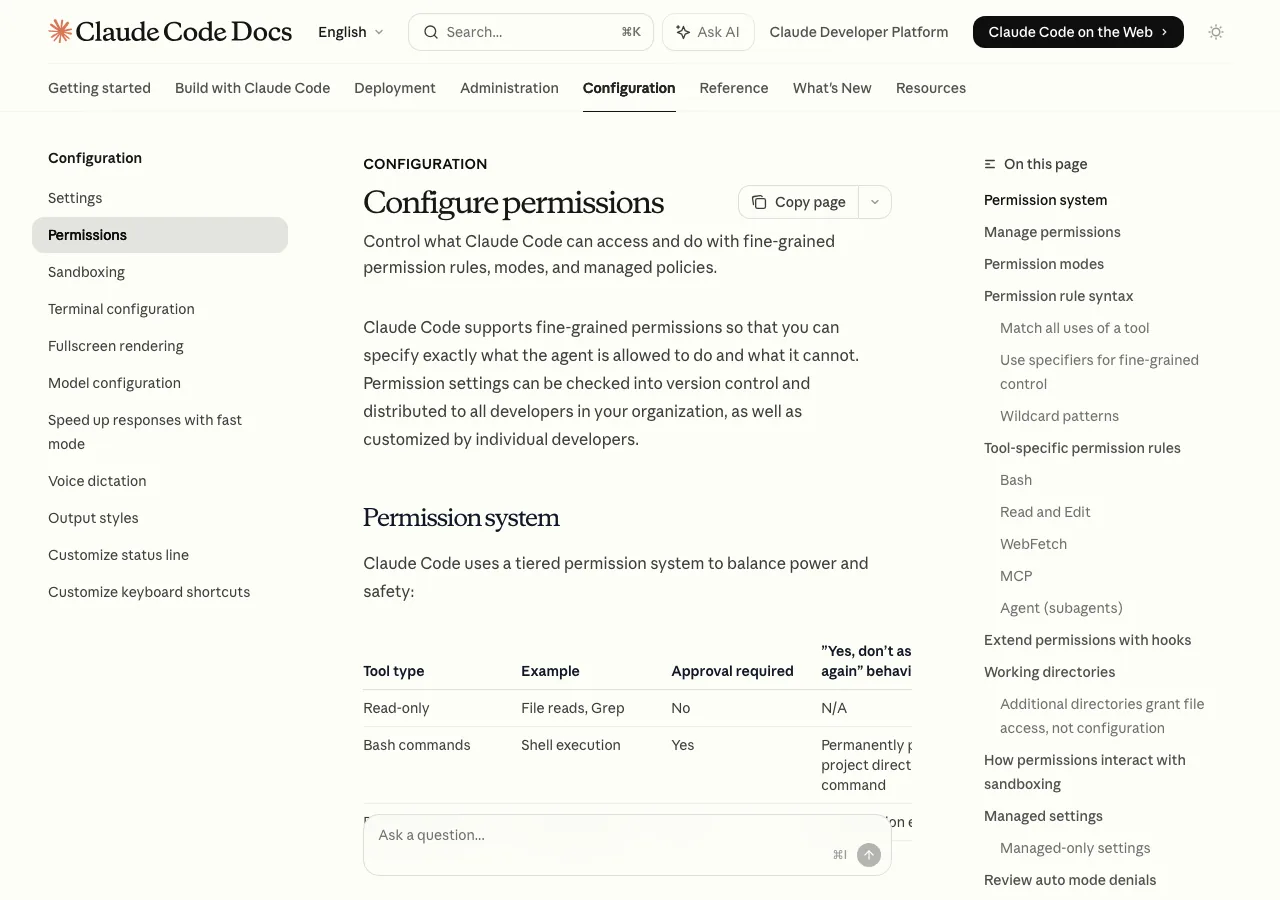Click the sparkle icon in Ask AI
This screenshot has width=1280, height=900.
click(683, 32)
